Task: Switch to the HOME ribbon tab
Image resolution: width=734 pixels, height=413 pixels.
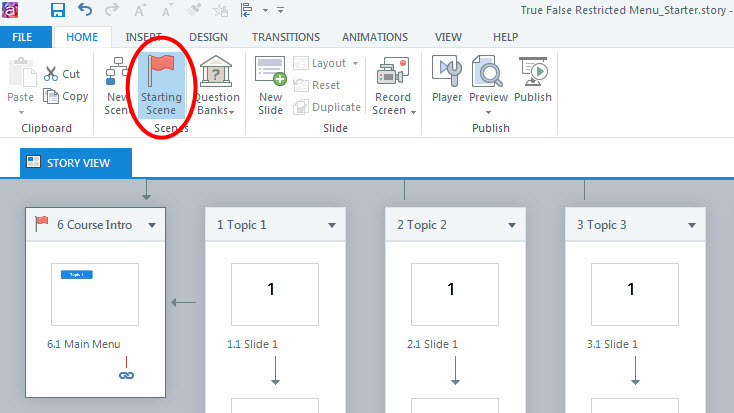Action: click(x=82, y=37)
